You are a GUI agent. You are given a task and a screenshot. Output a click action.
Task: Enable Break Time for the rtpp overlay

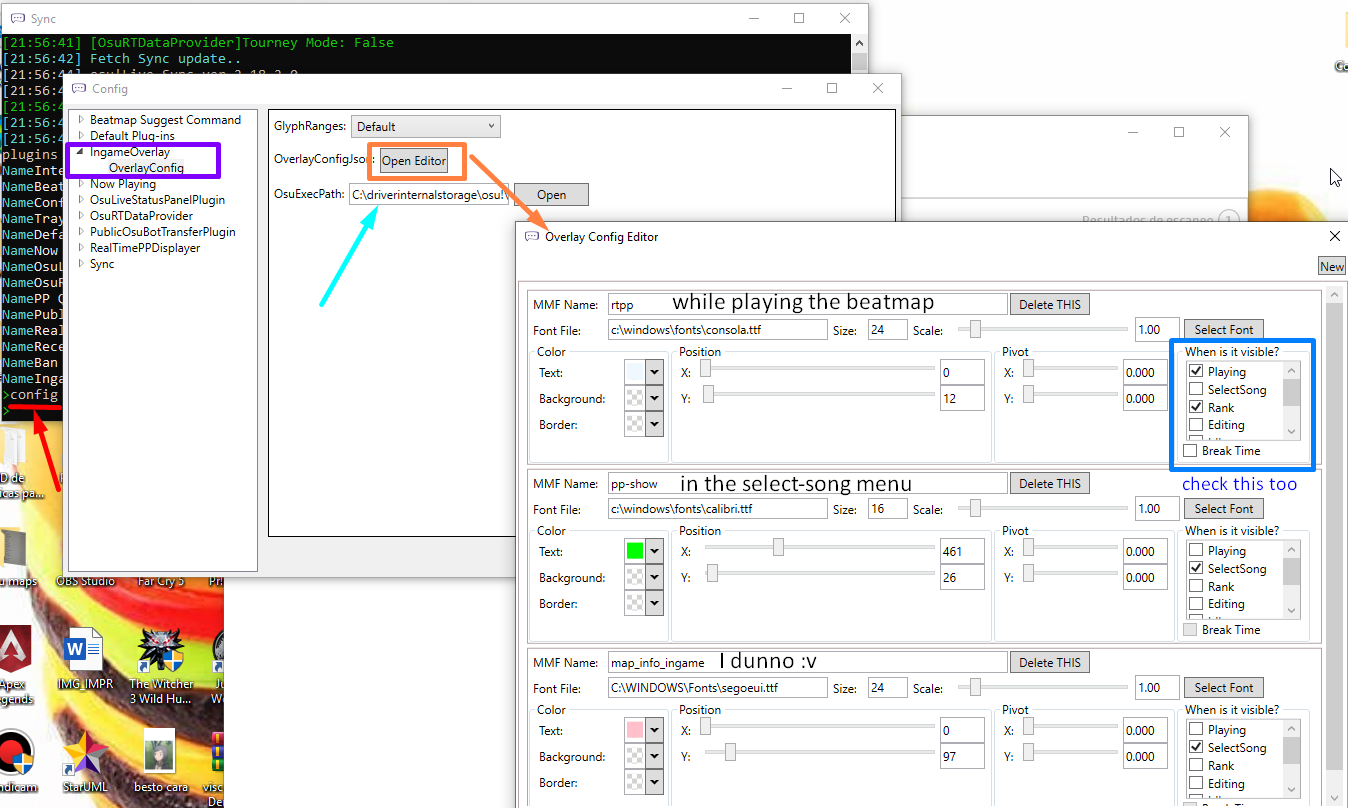click(1190, 451)
